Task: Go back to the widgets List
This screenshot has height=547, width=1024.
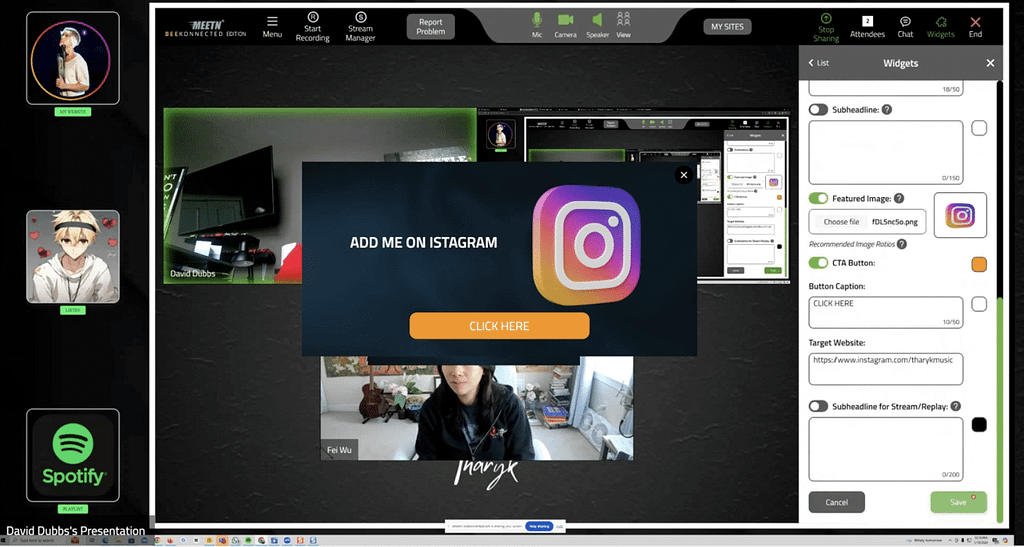Action: click(x=819, y=63)
